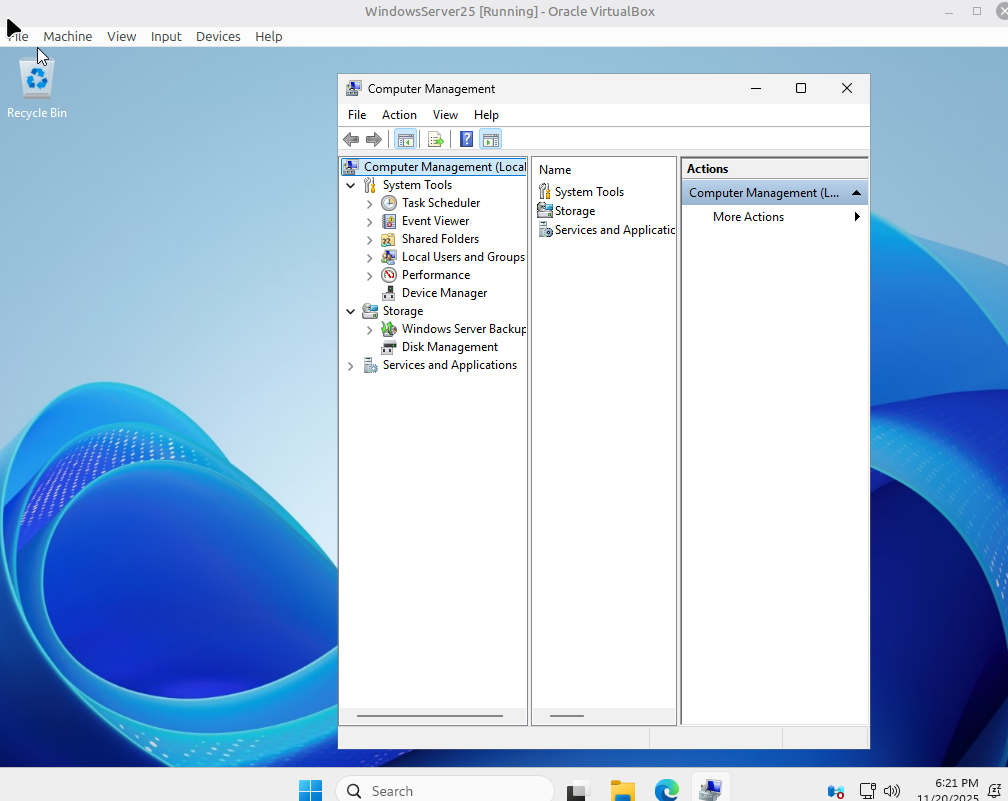
Task: Select Storage in the Name list
Action: tap(575, 211)
